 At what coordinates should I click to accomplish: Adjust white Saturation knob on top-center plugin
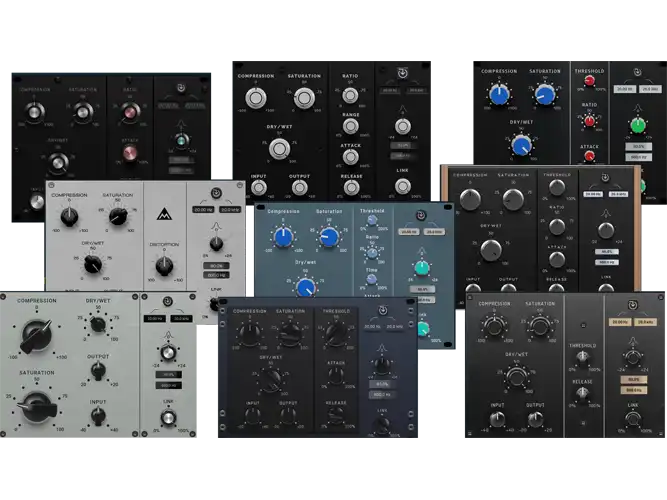click(304, 98)
